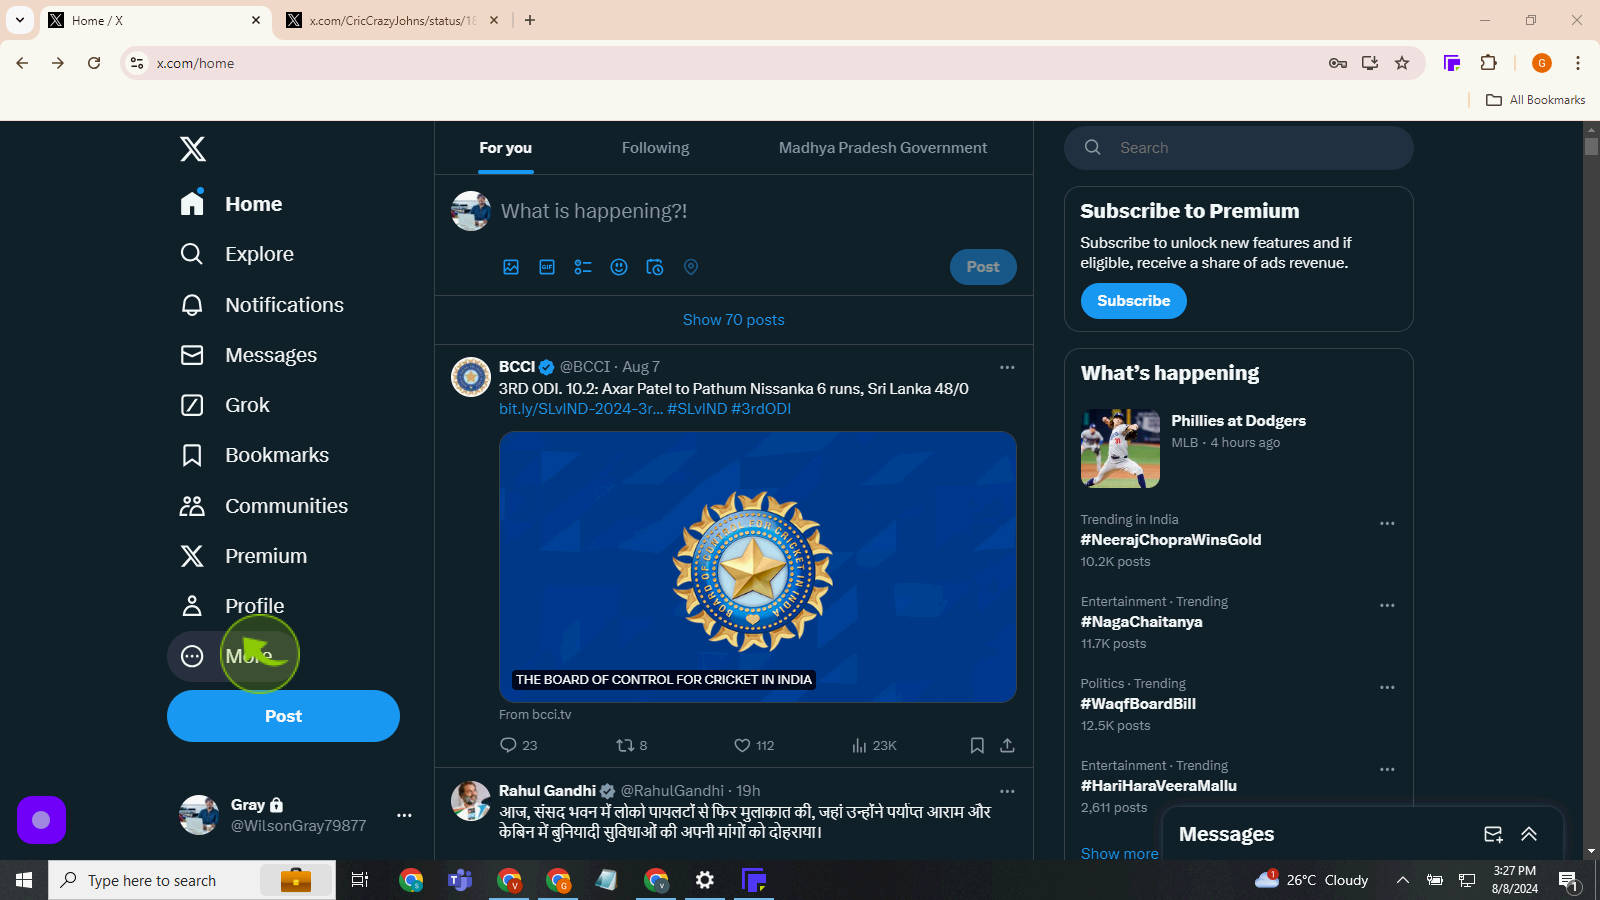Click the Search field
The height and width of the screenshot is (900, 1600).
point(1239,148)
